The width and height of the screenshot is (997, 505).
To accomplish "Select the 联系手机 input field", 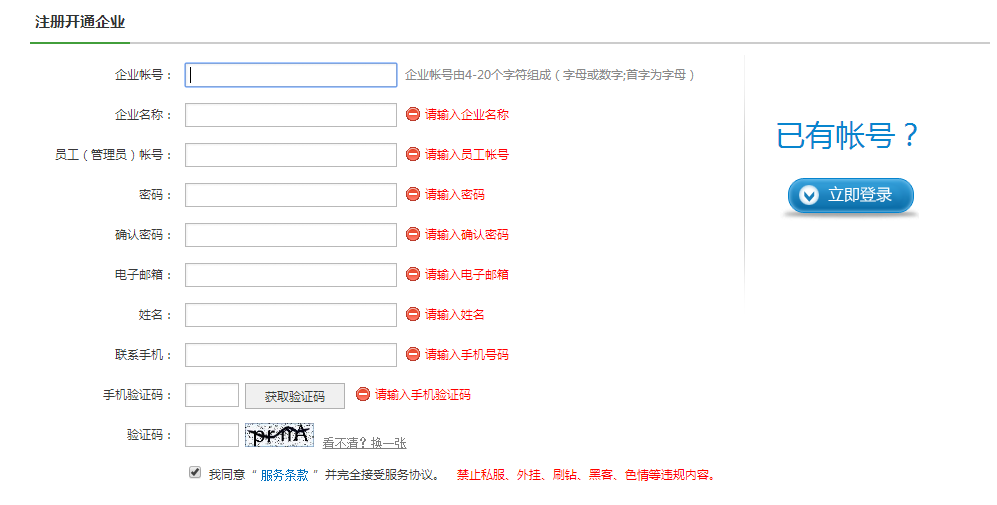I will click(291, 355).
